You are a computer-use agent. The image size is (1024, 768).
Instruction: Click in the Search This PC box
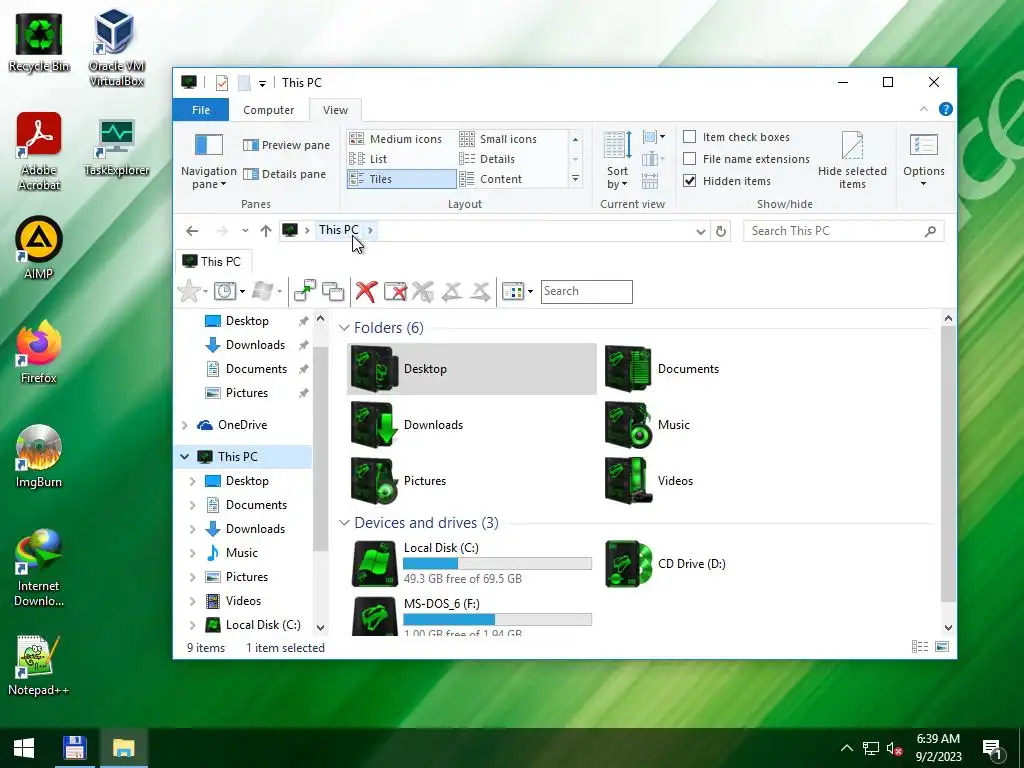point(843,231)
